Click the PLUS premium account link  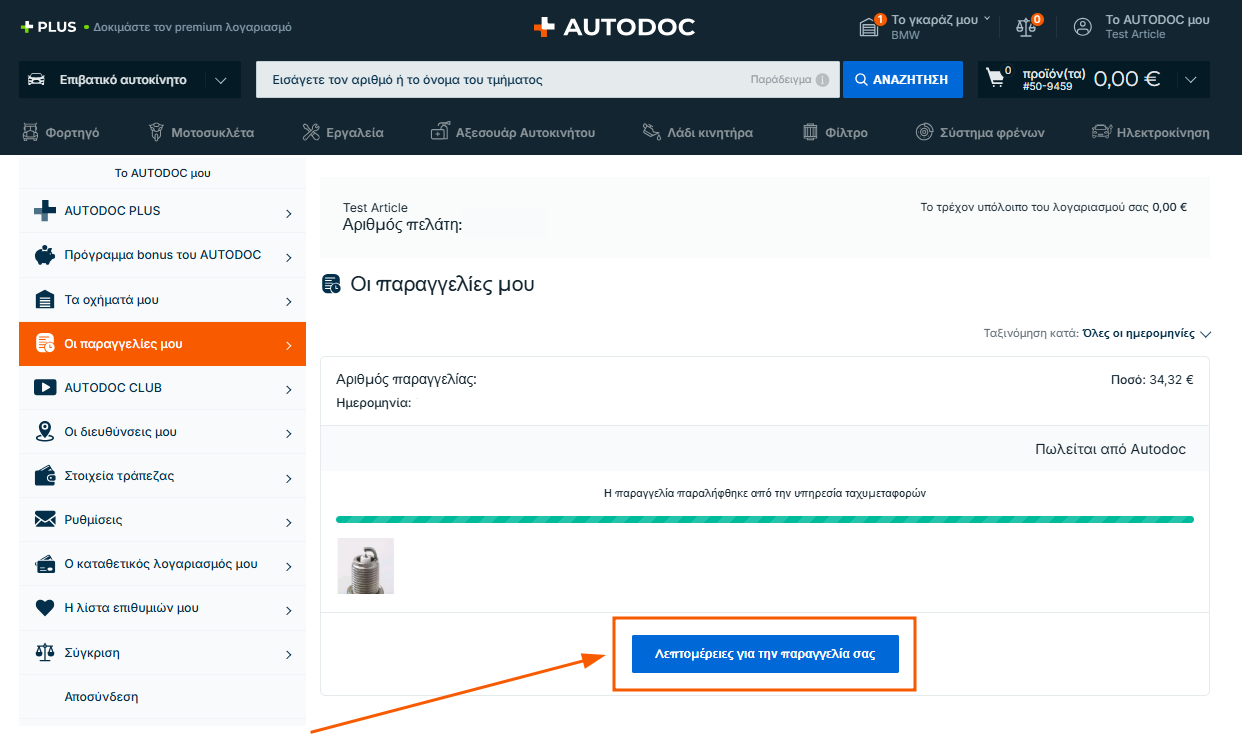(x=156, y=27)
